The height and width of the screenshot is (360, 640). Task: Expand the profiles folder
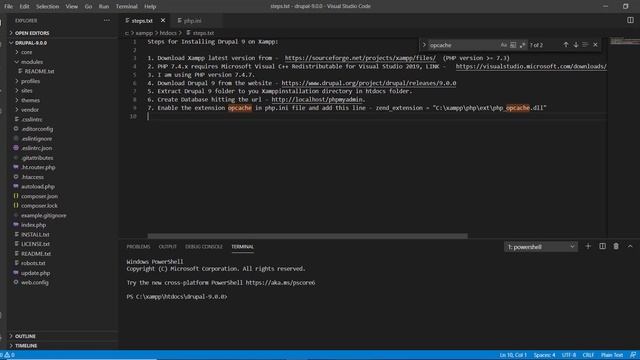pos(30,81)
